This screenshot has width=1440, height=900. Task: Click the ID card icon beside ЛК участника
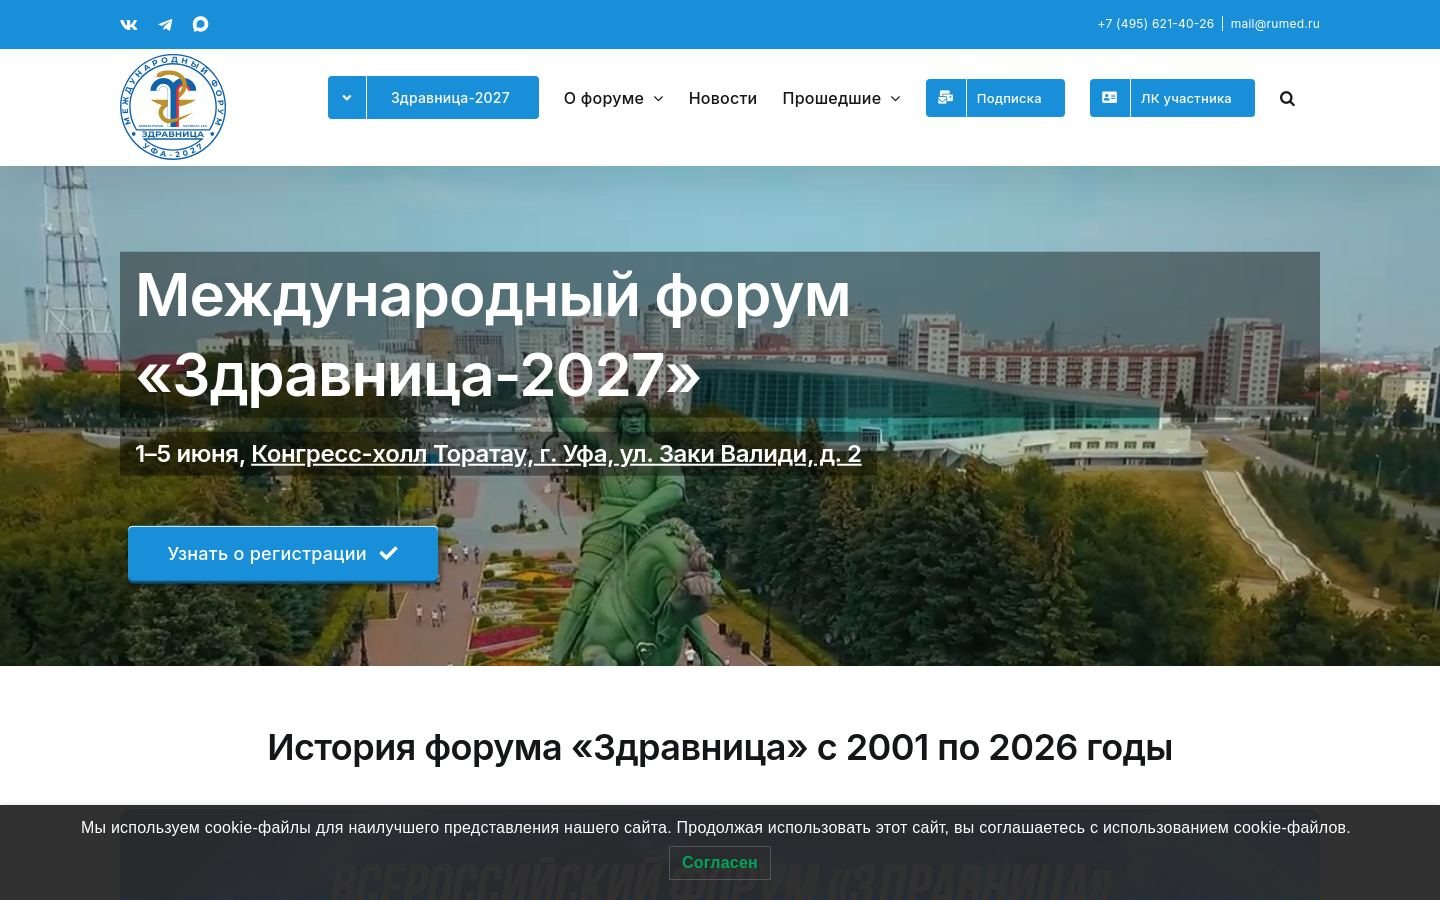click(x=1110, y=98)
